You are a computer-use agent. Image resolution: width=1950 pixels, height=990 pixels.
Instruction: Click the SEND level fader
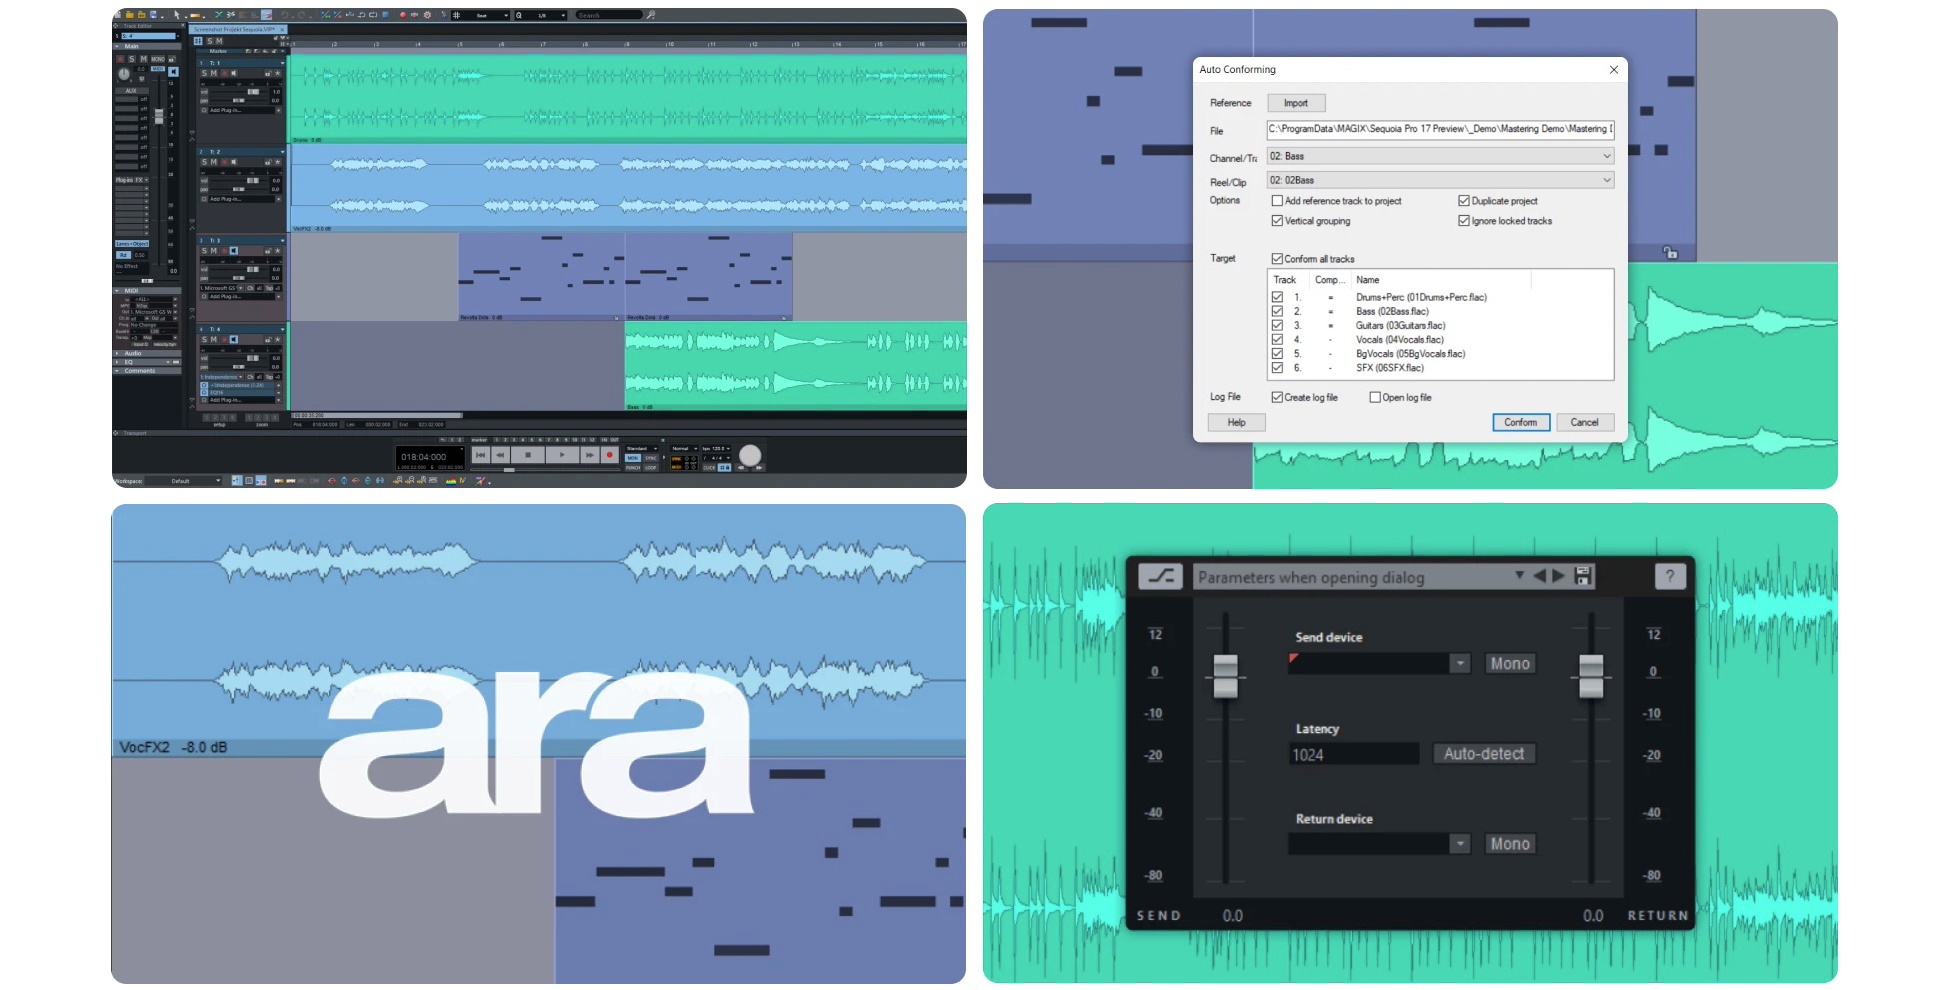coord(1224,678)
